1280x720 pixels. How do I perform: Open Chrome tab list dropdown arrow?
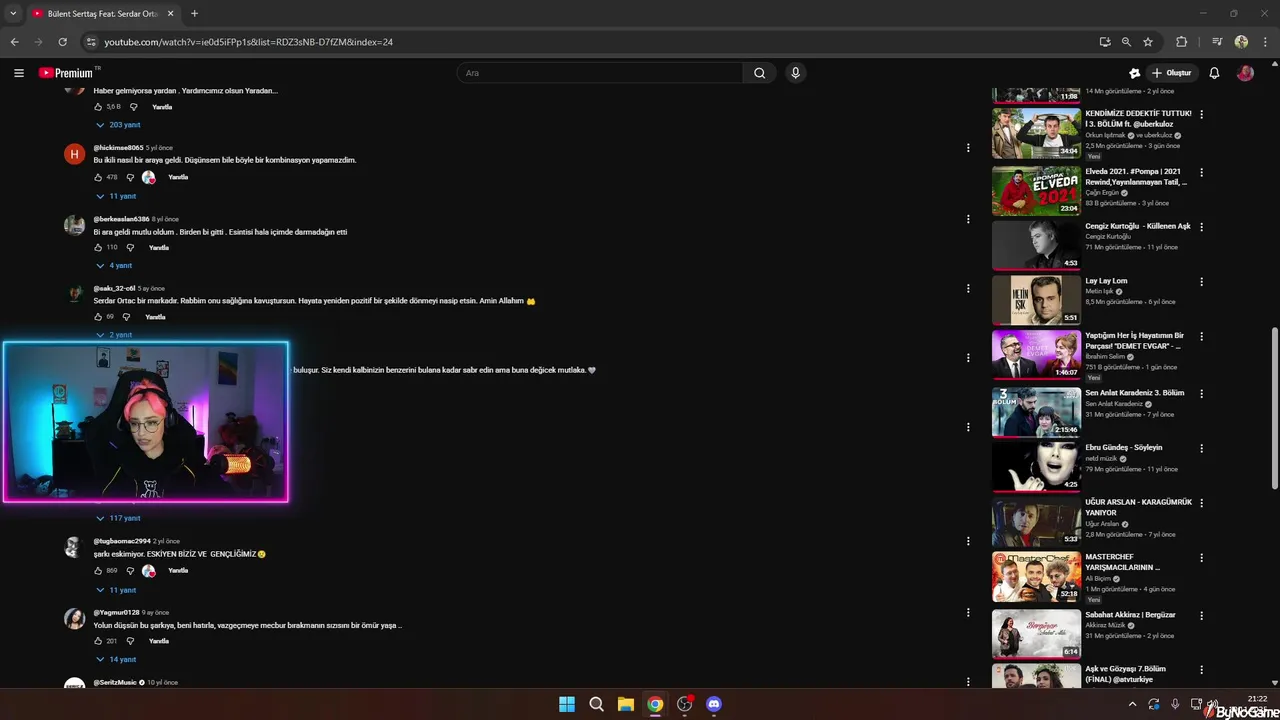click(x=13, y=13)
